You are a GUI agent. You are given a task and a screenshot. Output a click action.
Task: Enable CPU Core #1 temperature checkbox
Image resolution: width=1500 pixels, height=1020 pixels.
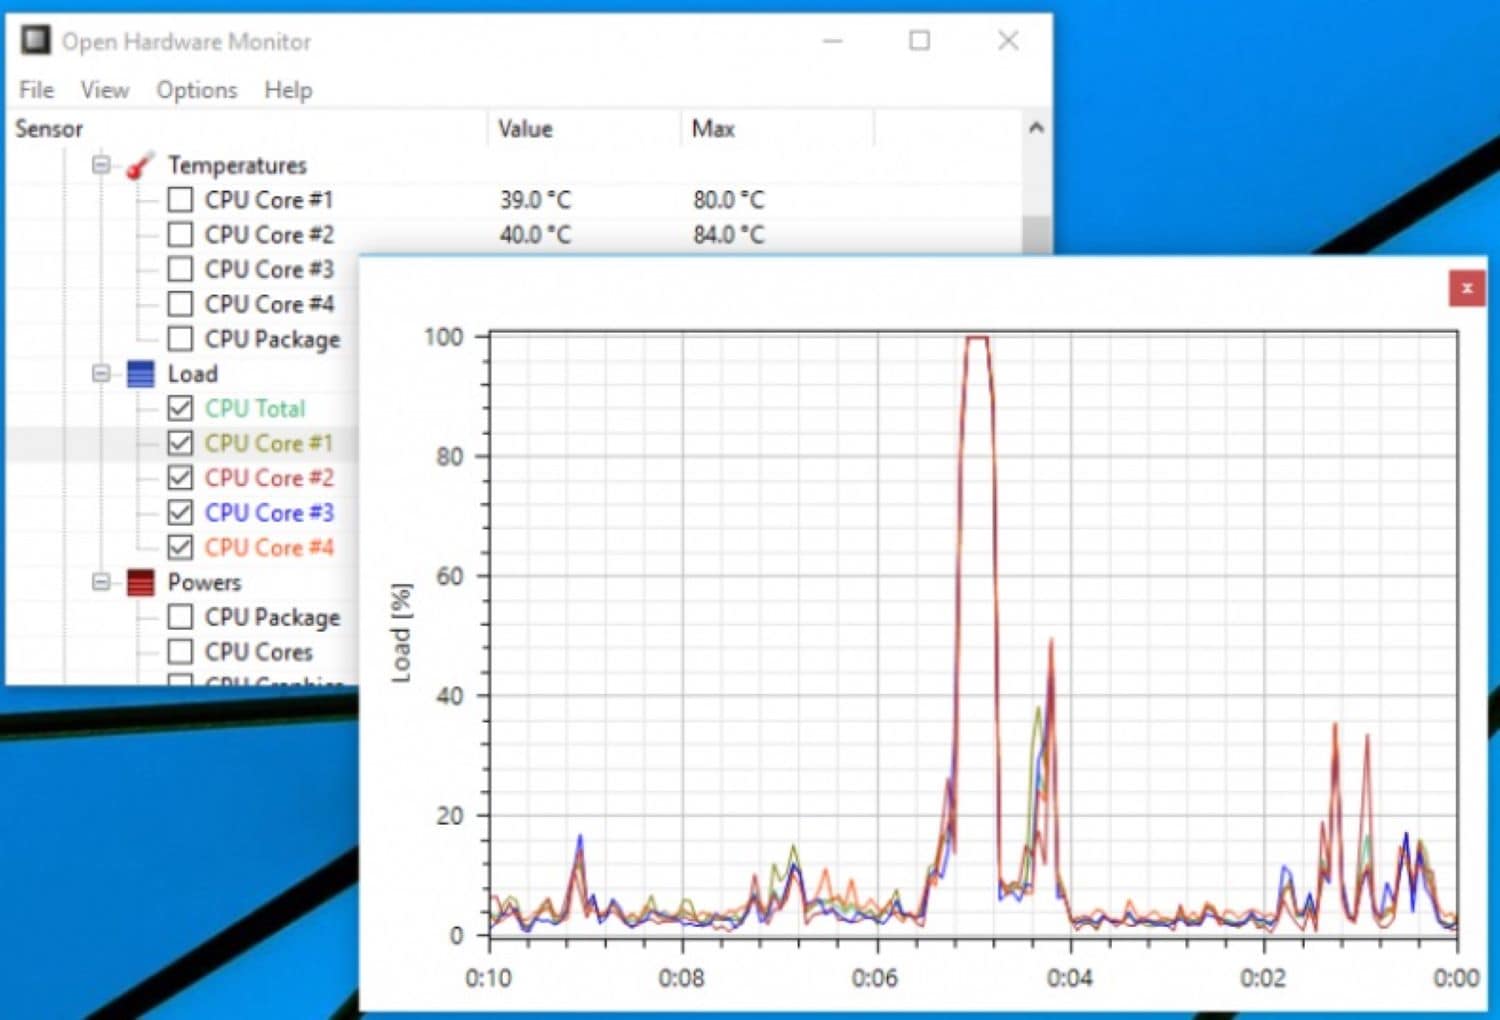pos(180,200)
